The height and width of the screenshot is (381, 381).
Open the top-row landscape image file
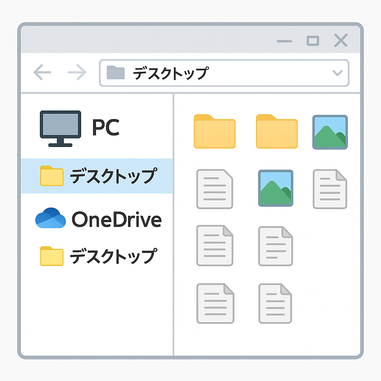click(330, 132)
